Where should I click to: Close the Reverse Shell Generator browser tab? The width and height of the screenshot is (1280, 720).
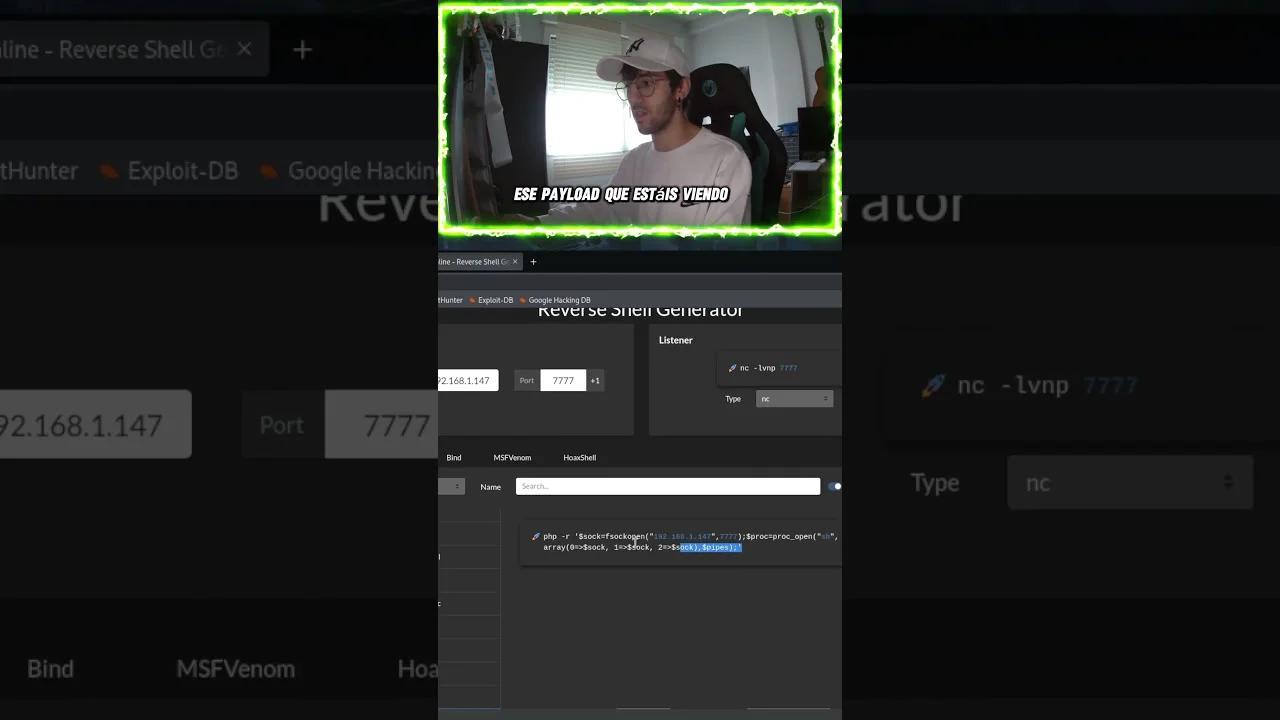click(515, 262)
